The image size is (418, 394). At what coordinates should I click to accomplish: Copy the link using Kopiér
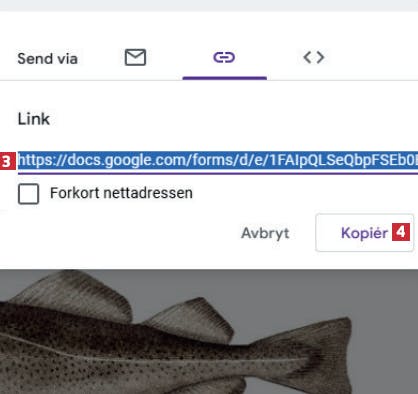click(x=364, y=232)
